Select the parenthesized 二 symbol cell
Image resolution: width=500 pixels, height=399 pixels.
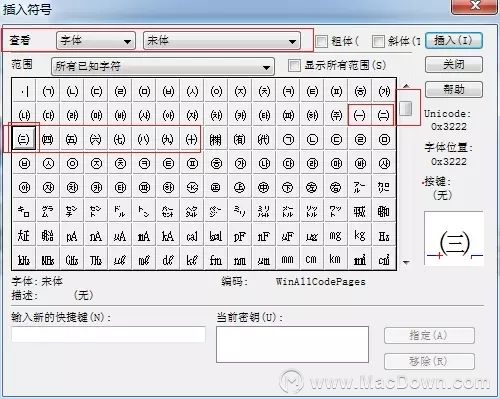(x=384, y=115)
